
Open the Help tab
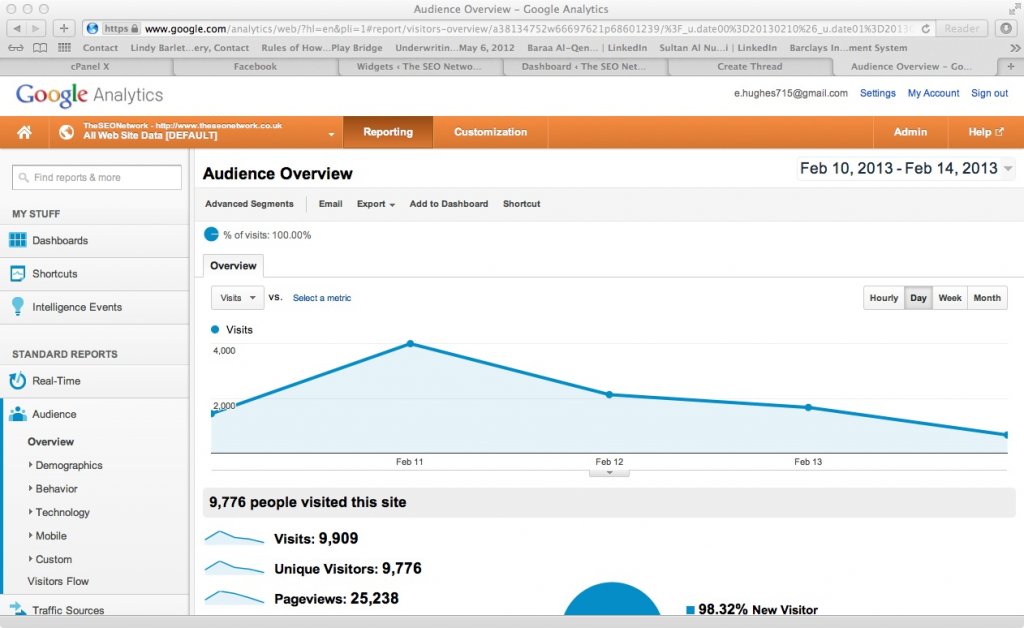pyautogui.click(x=985, y=133)
